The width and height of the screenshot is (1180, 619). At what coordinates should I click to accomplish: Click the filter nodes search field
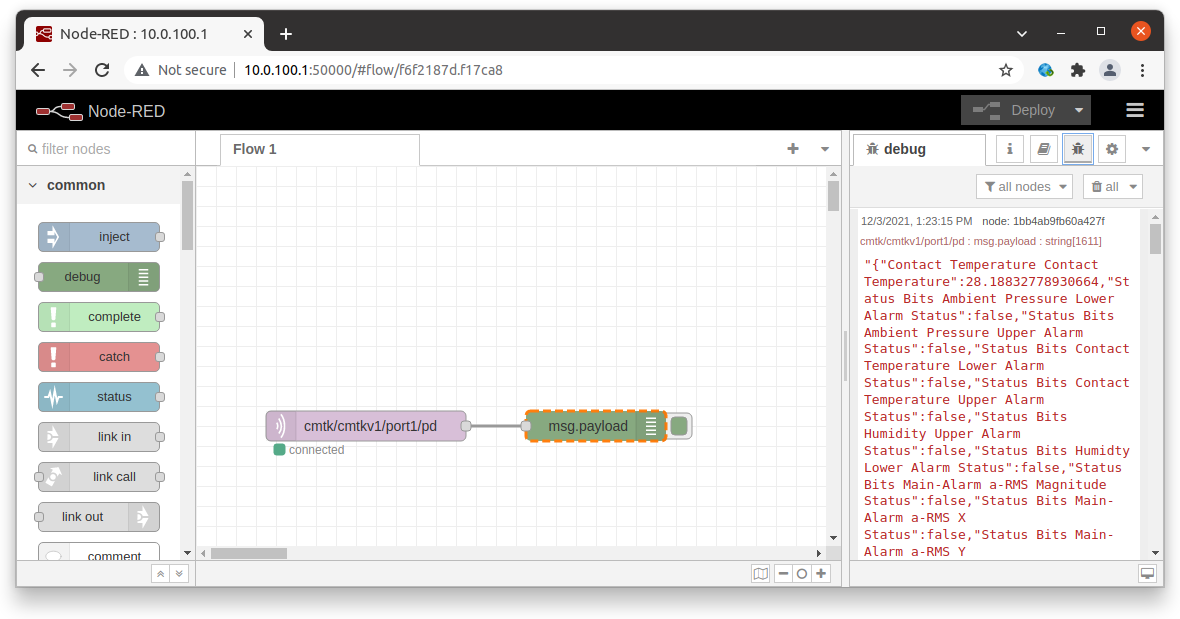point(100,148)
